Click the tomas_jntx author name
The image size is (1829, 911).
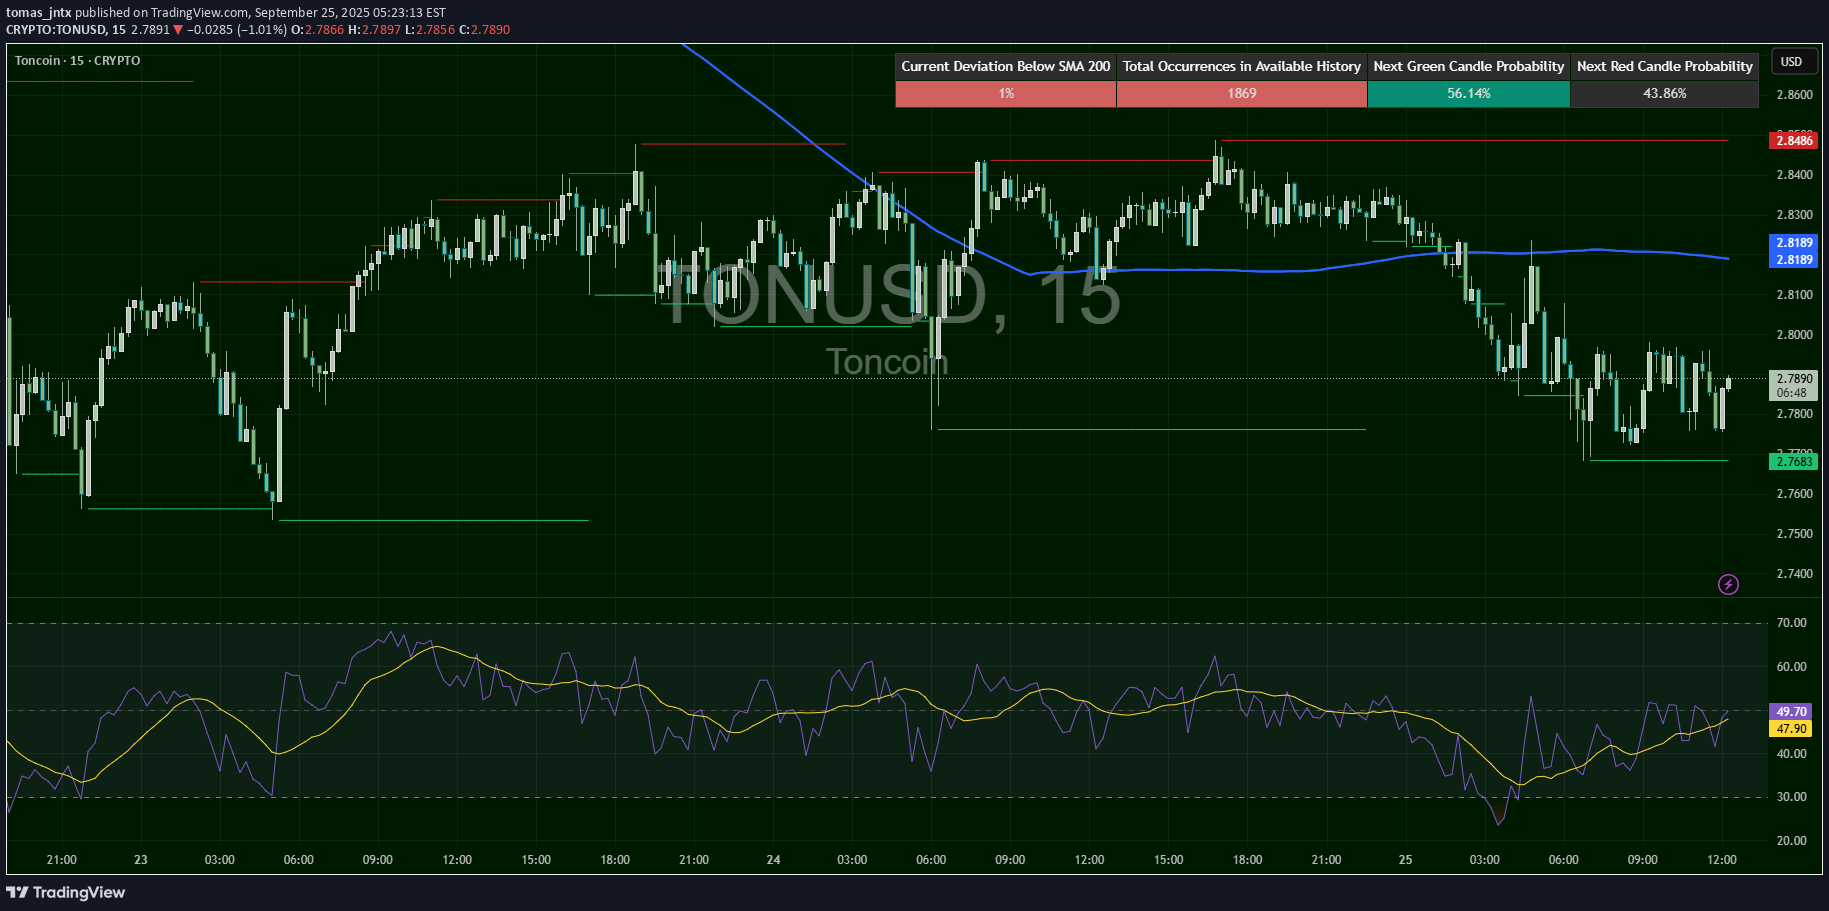tap(39, 13)
